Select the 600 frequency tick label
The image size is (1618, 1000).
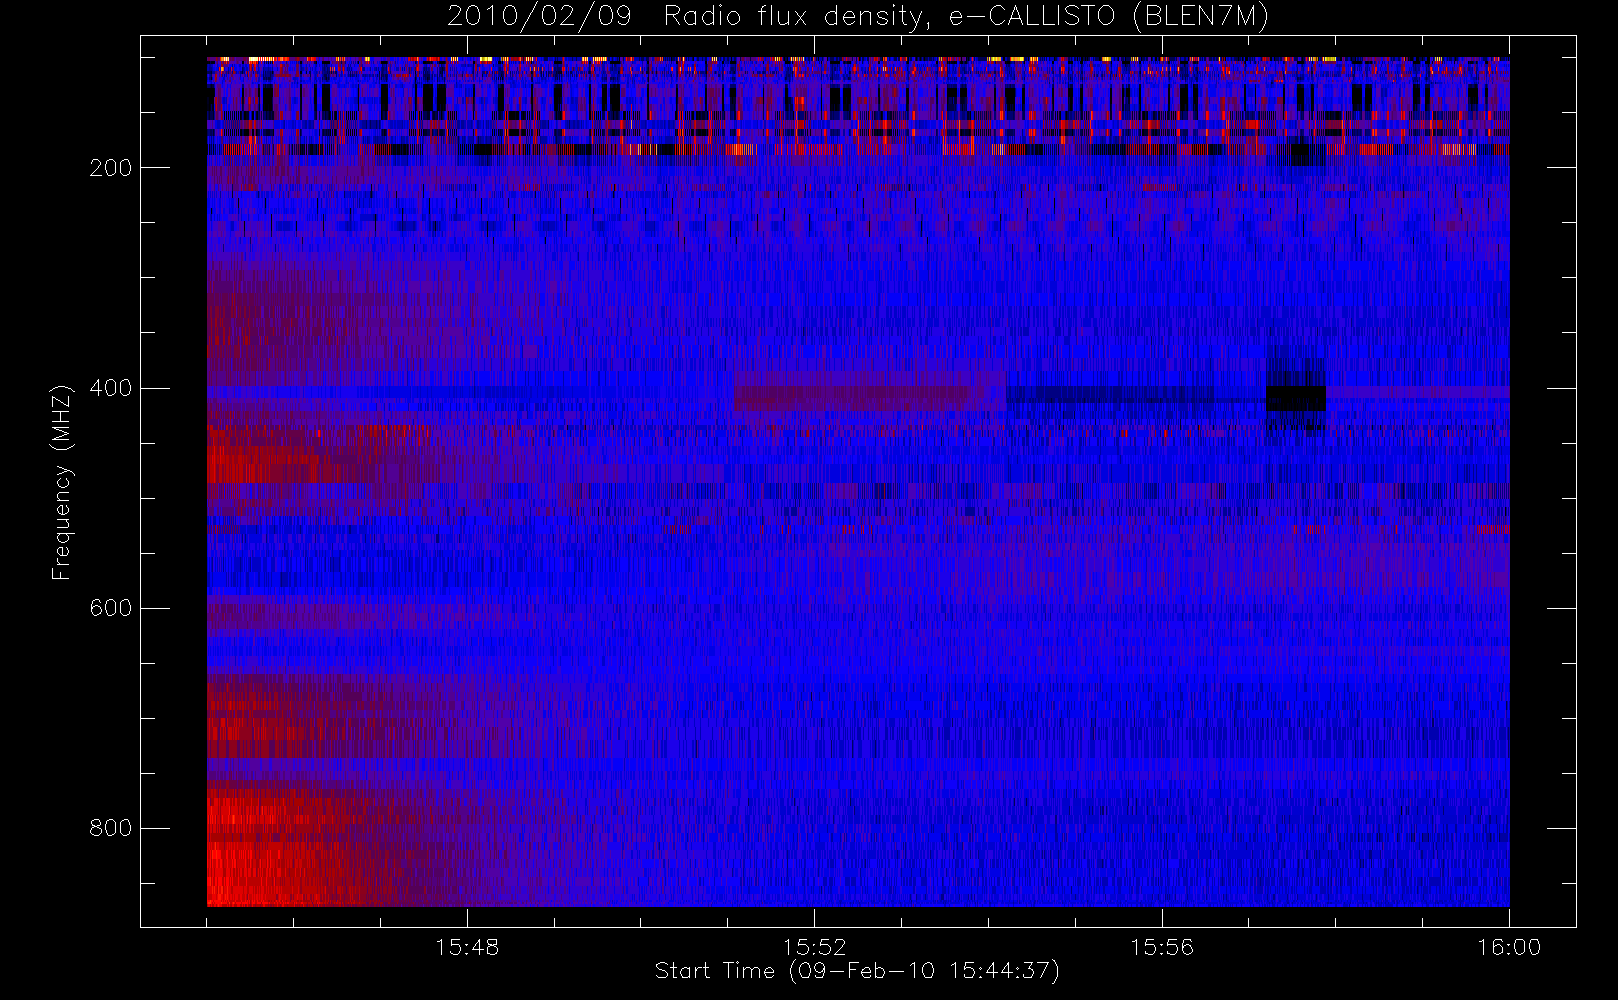pyautogui.click(x=110, y=608)
